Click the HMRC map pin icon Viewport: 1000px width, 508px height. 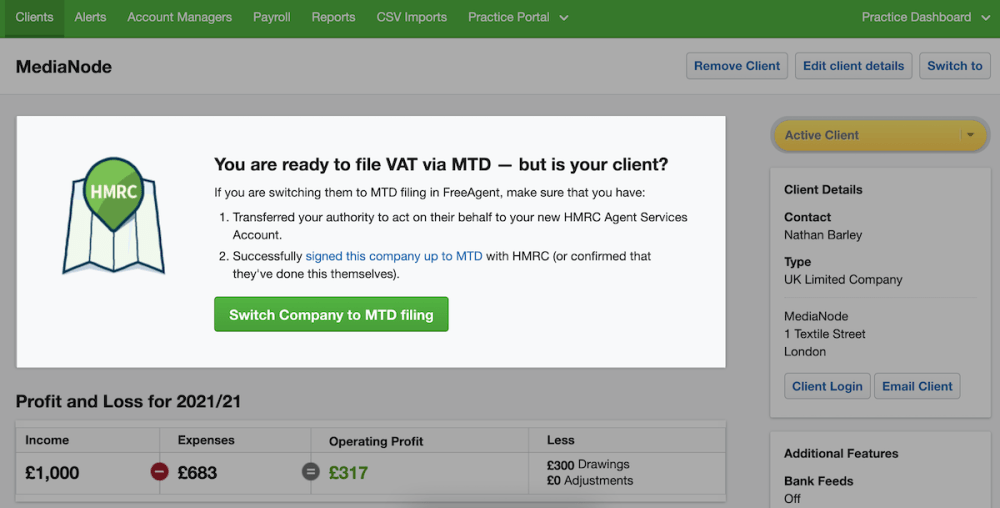point(114,215)
